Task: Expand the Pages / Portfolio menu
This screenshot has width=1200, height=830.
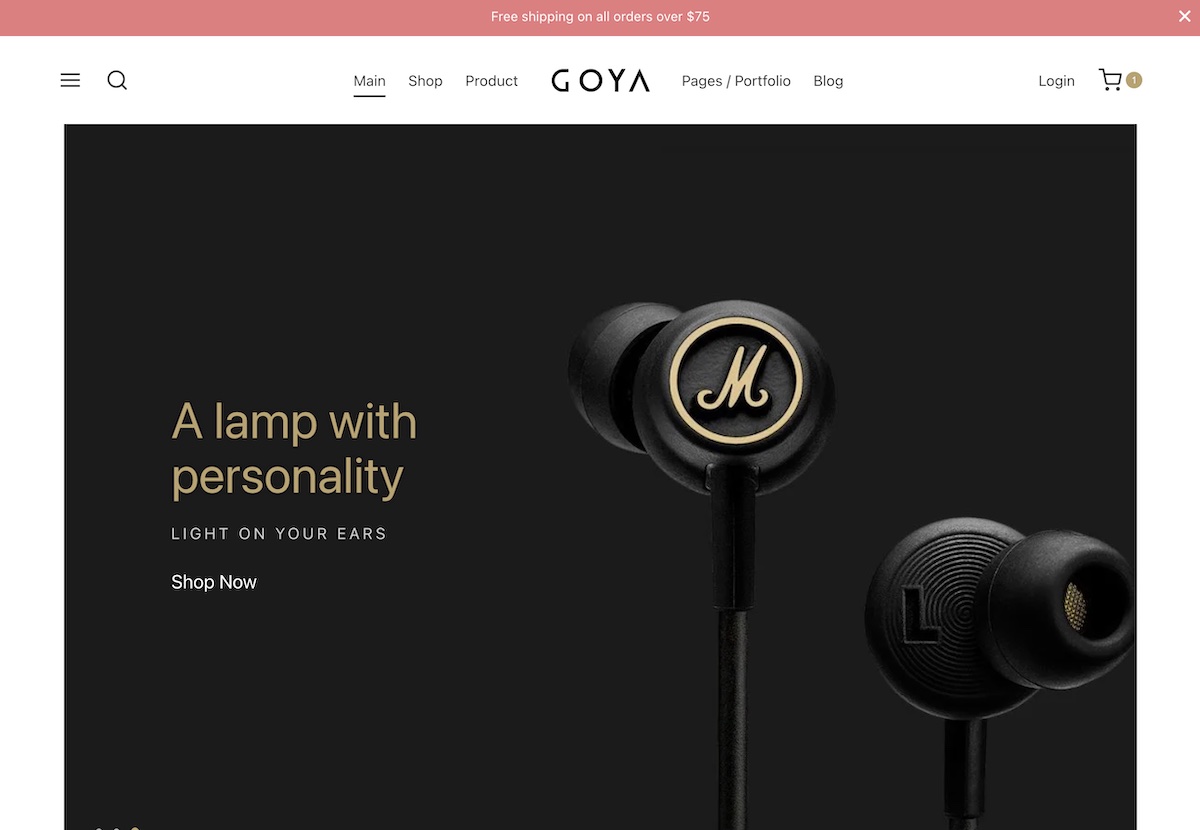Action: click(x=736, y=81)
